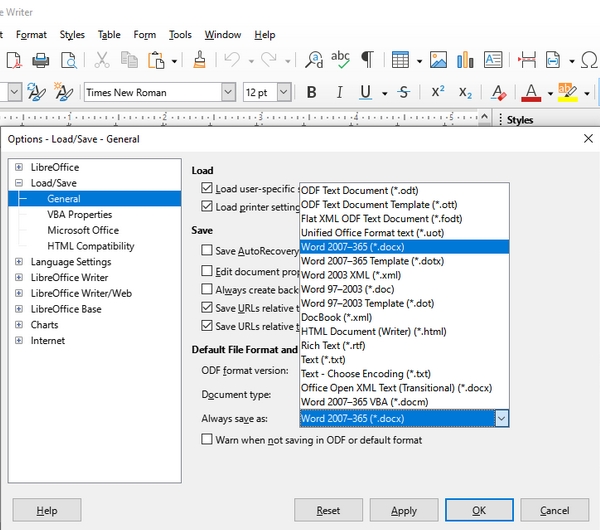Uncheck Load user-specific settings checkbox

207,188
